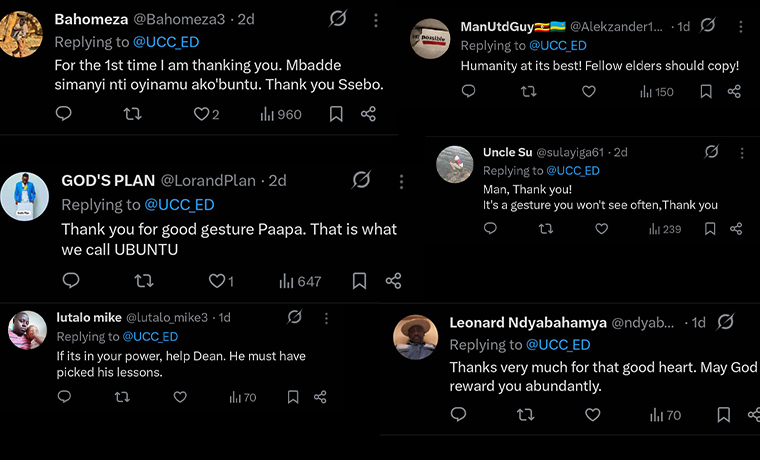Click lutalo mike's display name
This screenshot has width=760, height=460.
(87, 317)
